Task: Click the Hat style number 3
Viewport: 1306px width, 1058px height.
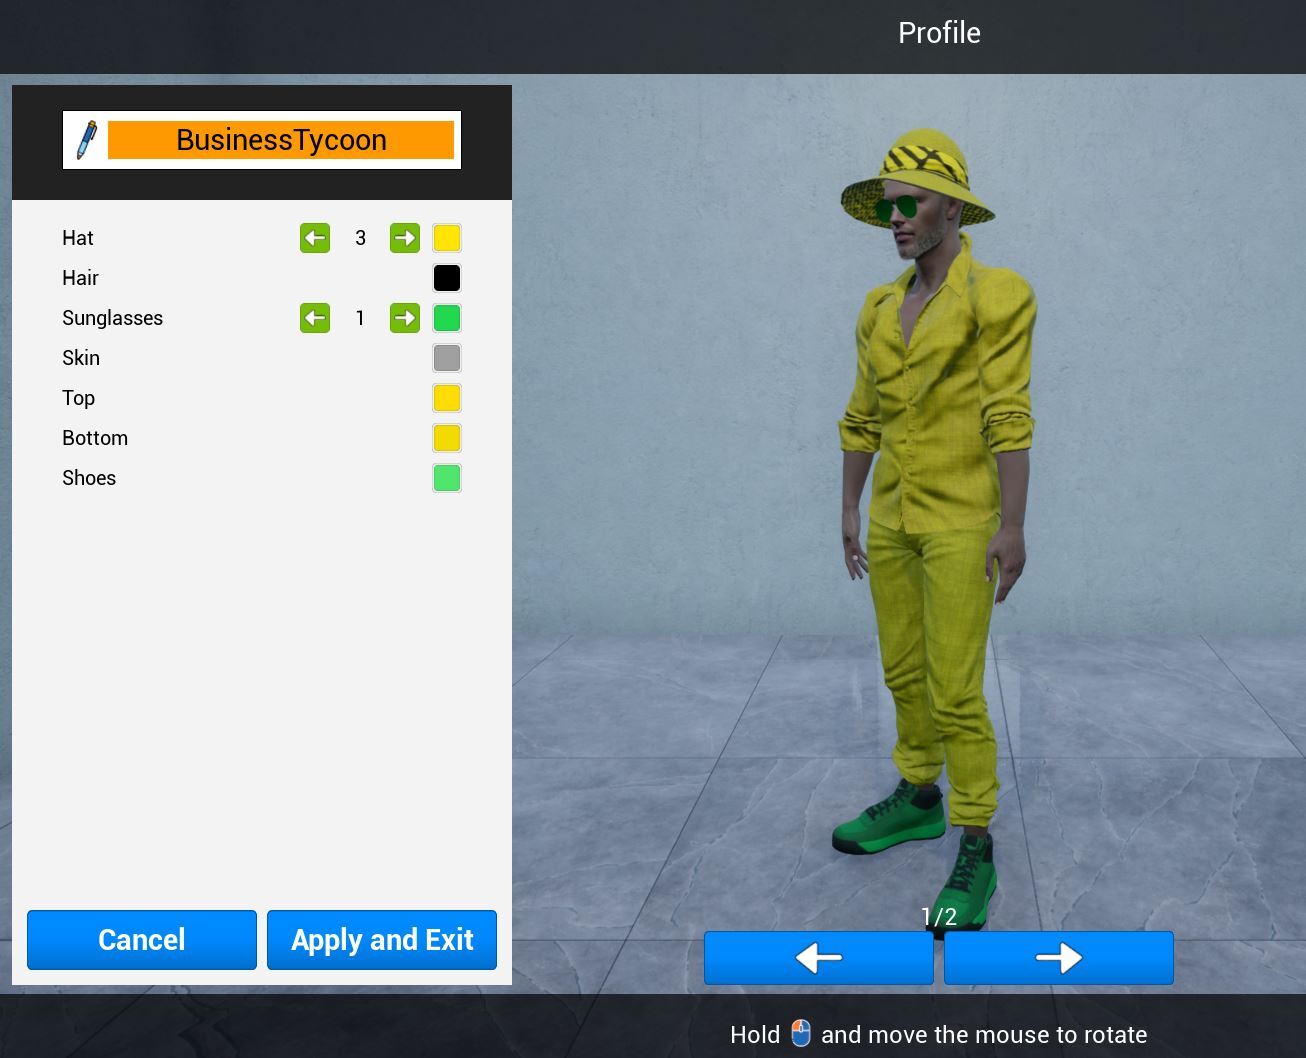Action: (x=360, y=238)
